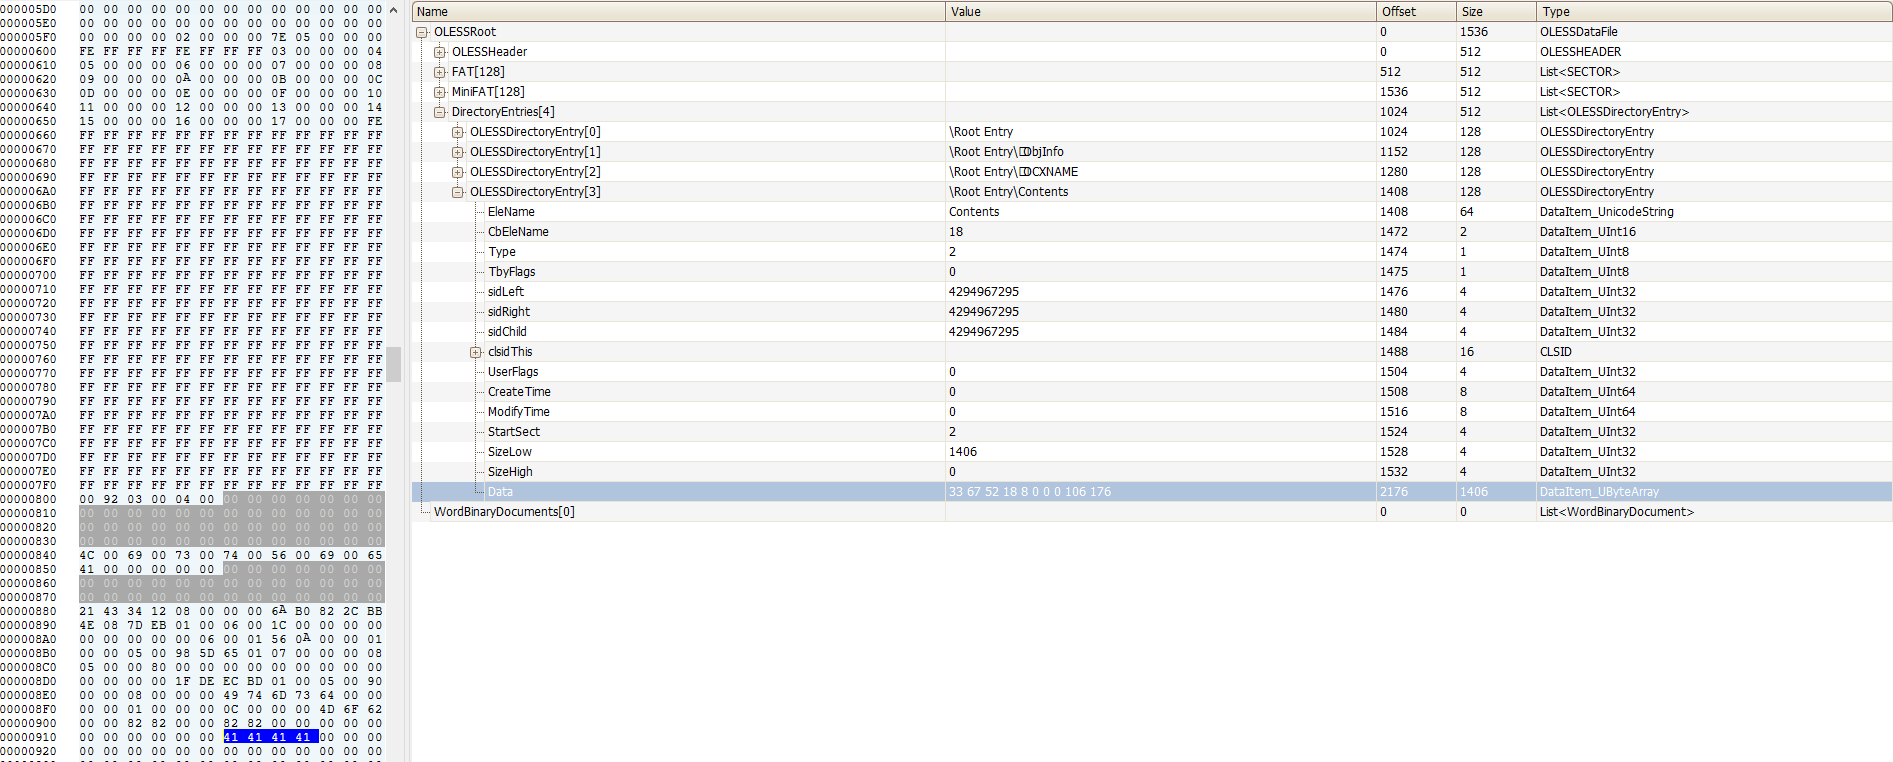This screenshot has height=762, width=1893.
Task: Expand the FAT[128] node
Action: coord(440,72)
